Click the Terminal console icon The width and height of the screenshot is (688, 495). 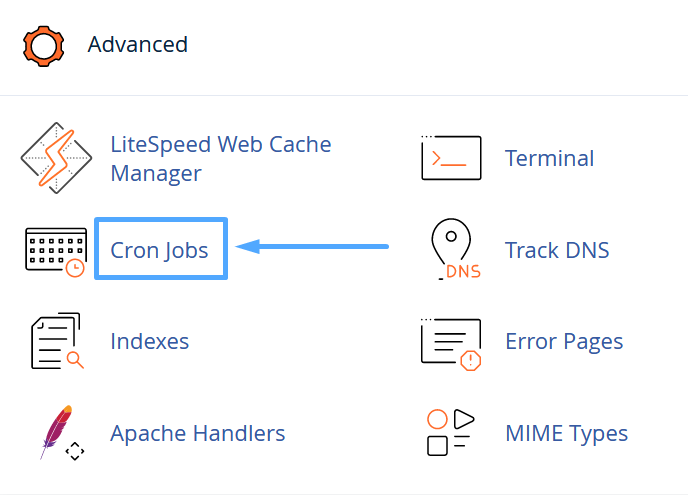point(451,158)
